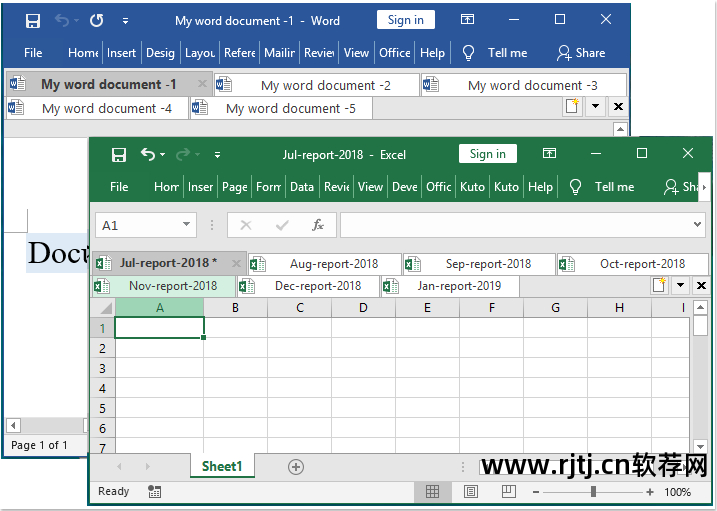
Task: Switch to Aug-report-2018 workbook tab
Action: tap(325, 264)
